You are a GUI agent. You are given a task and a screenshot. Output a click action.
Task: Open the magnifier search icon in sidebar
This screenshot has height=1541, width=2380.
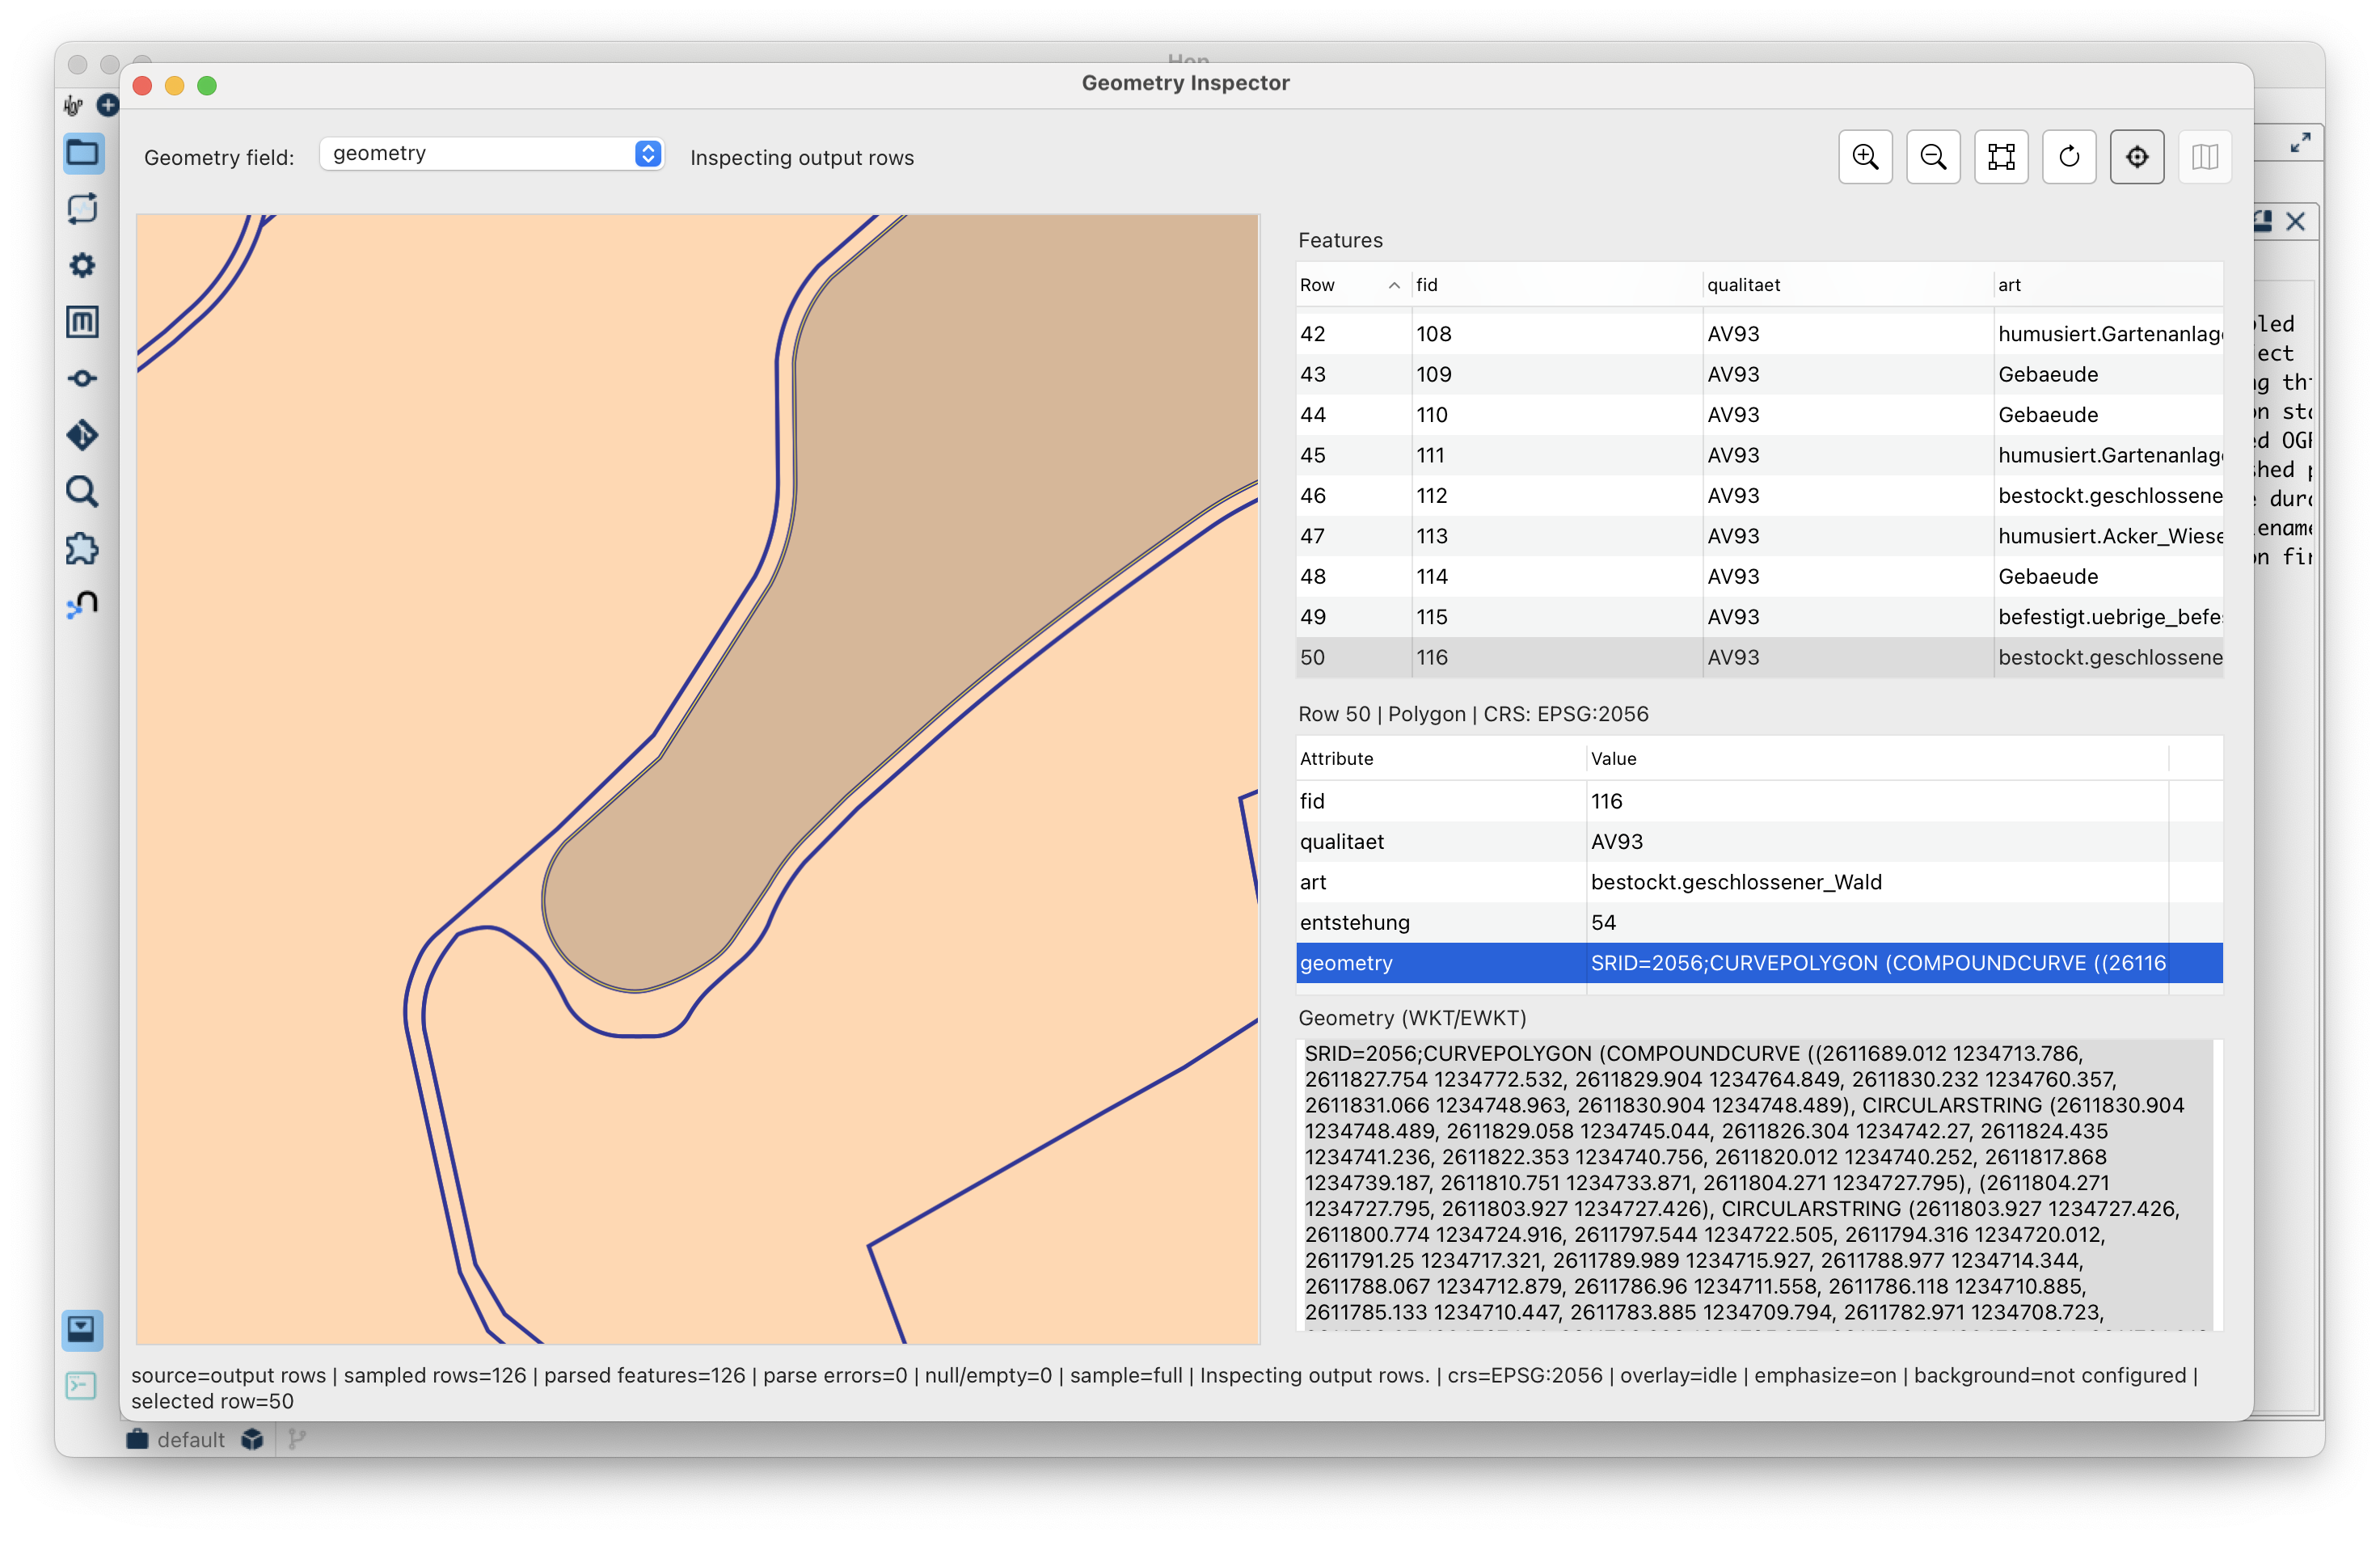click(x=82, y=492)
